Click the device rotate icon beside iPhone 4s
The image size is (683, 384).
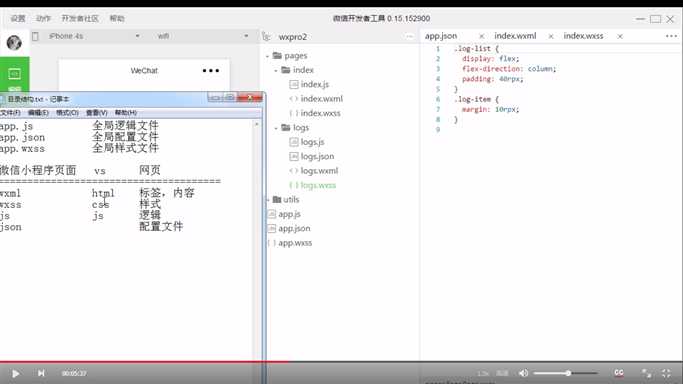pyautogui.click(x=35, y=37)
